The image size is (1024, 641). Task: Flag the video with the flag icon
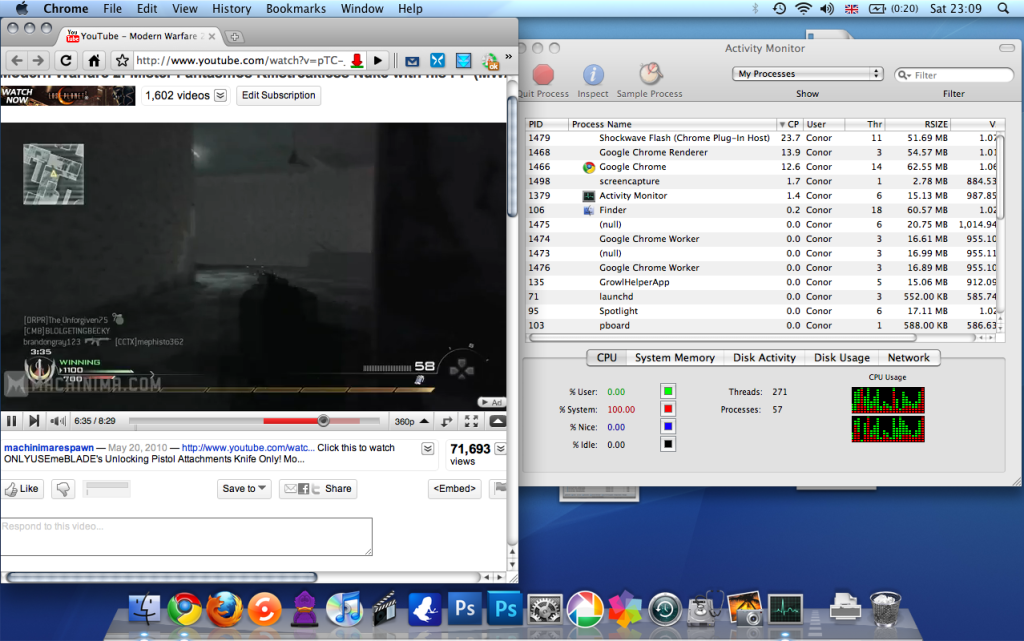coord(500,488)
